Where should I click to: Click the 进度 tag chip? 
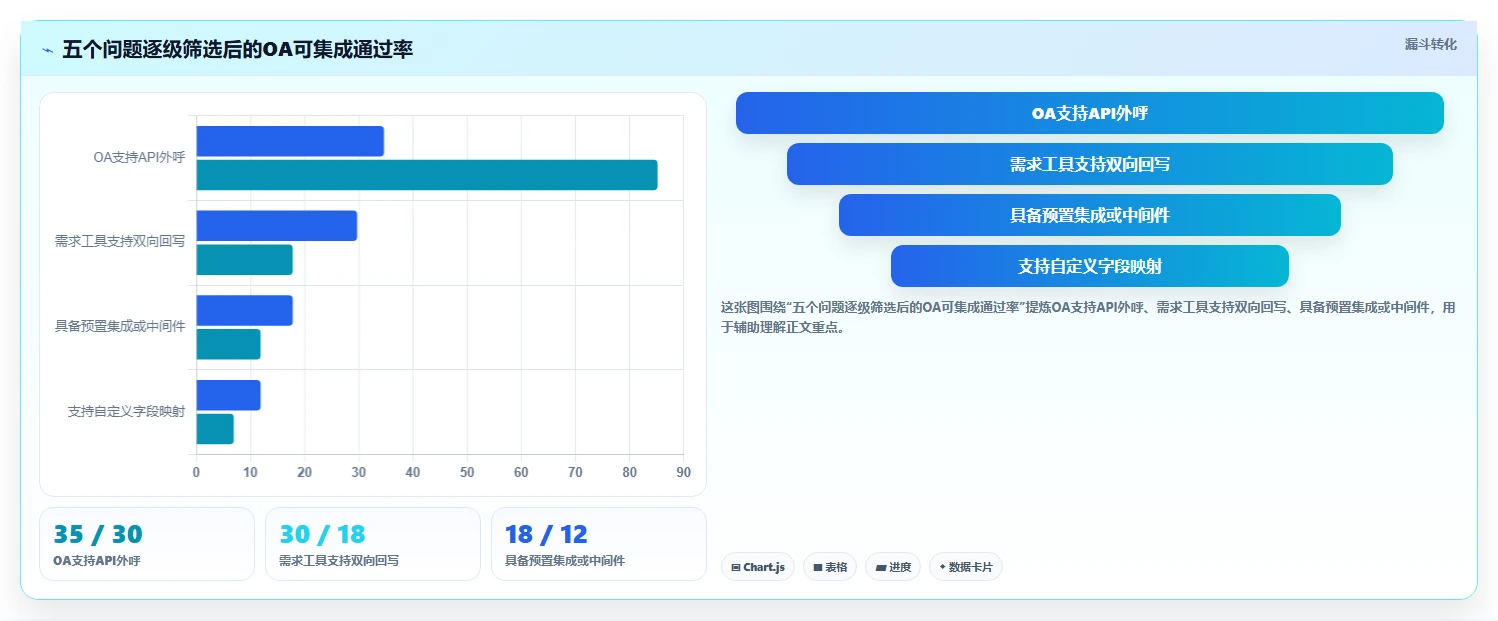[893, 567]
